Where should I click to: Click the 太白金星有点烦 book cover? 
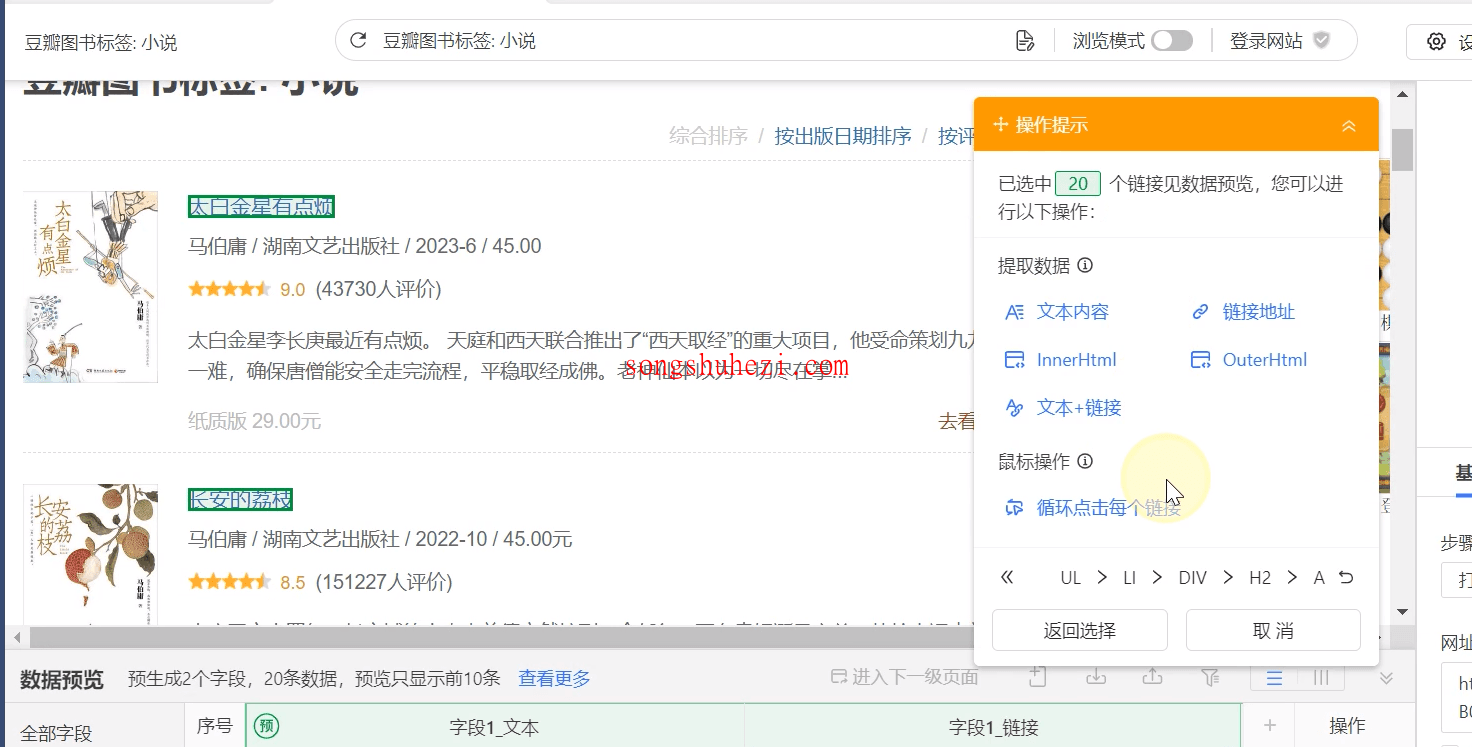pos(90,287)
